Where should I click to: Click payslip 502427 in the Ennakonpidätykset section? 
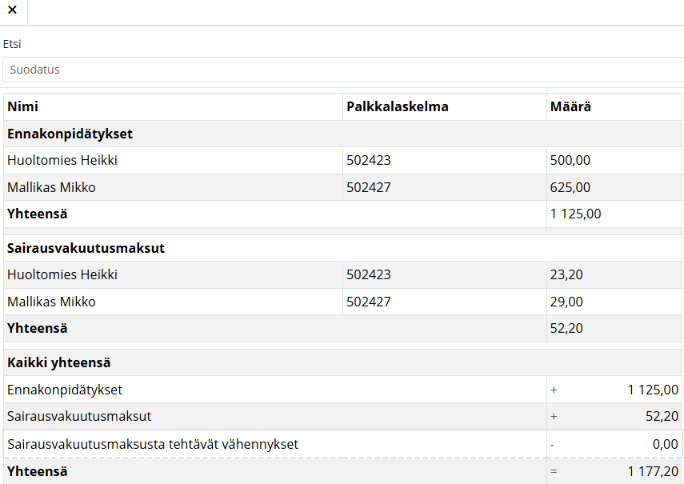pos(369,187)
